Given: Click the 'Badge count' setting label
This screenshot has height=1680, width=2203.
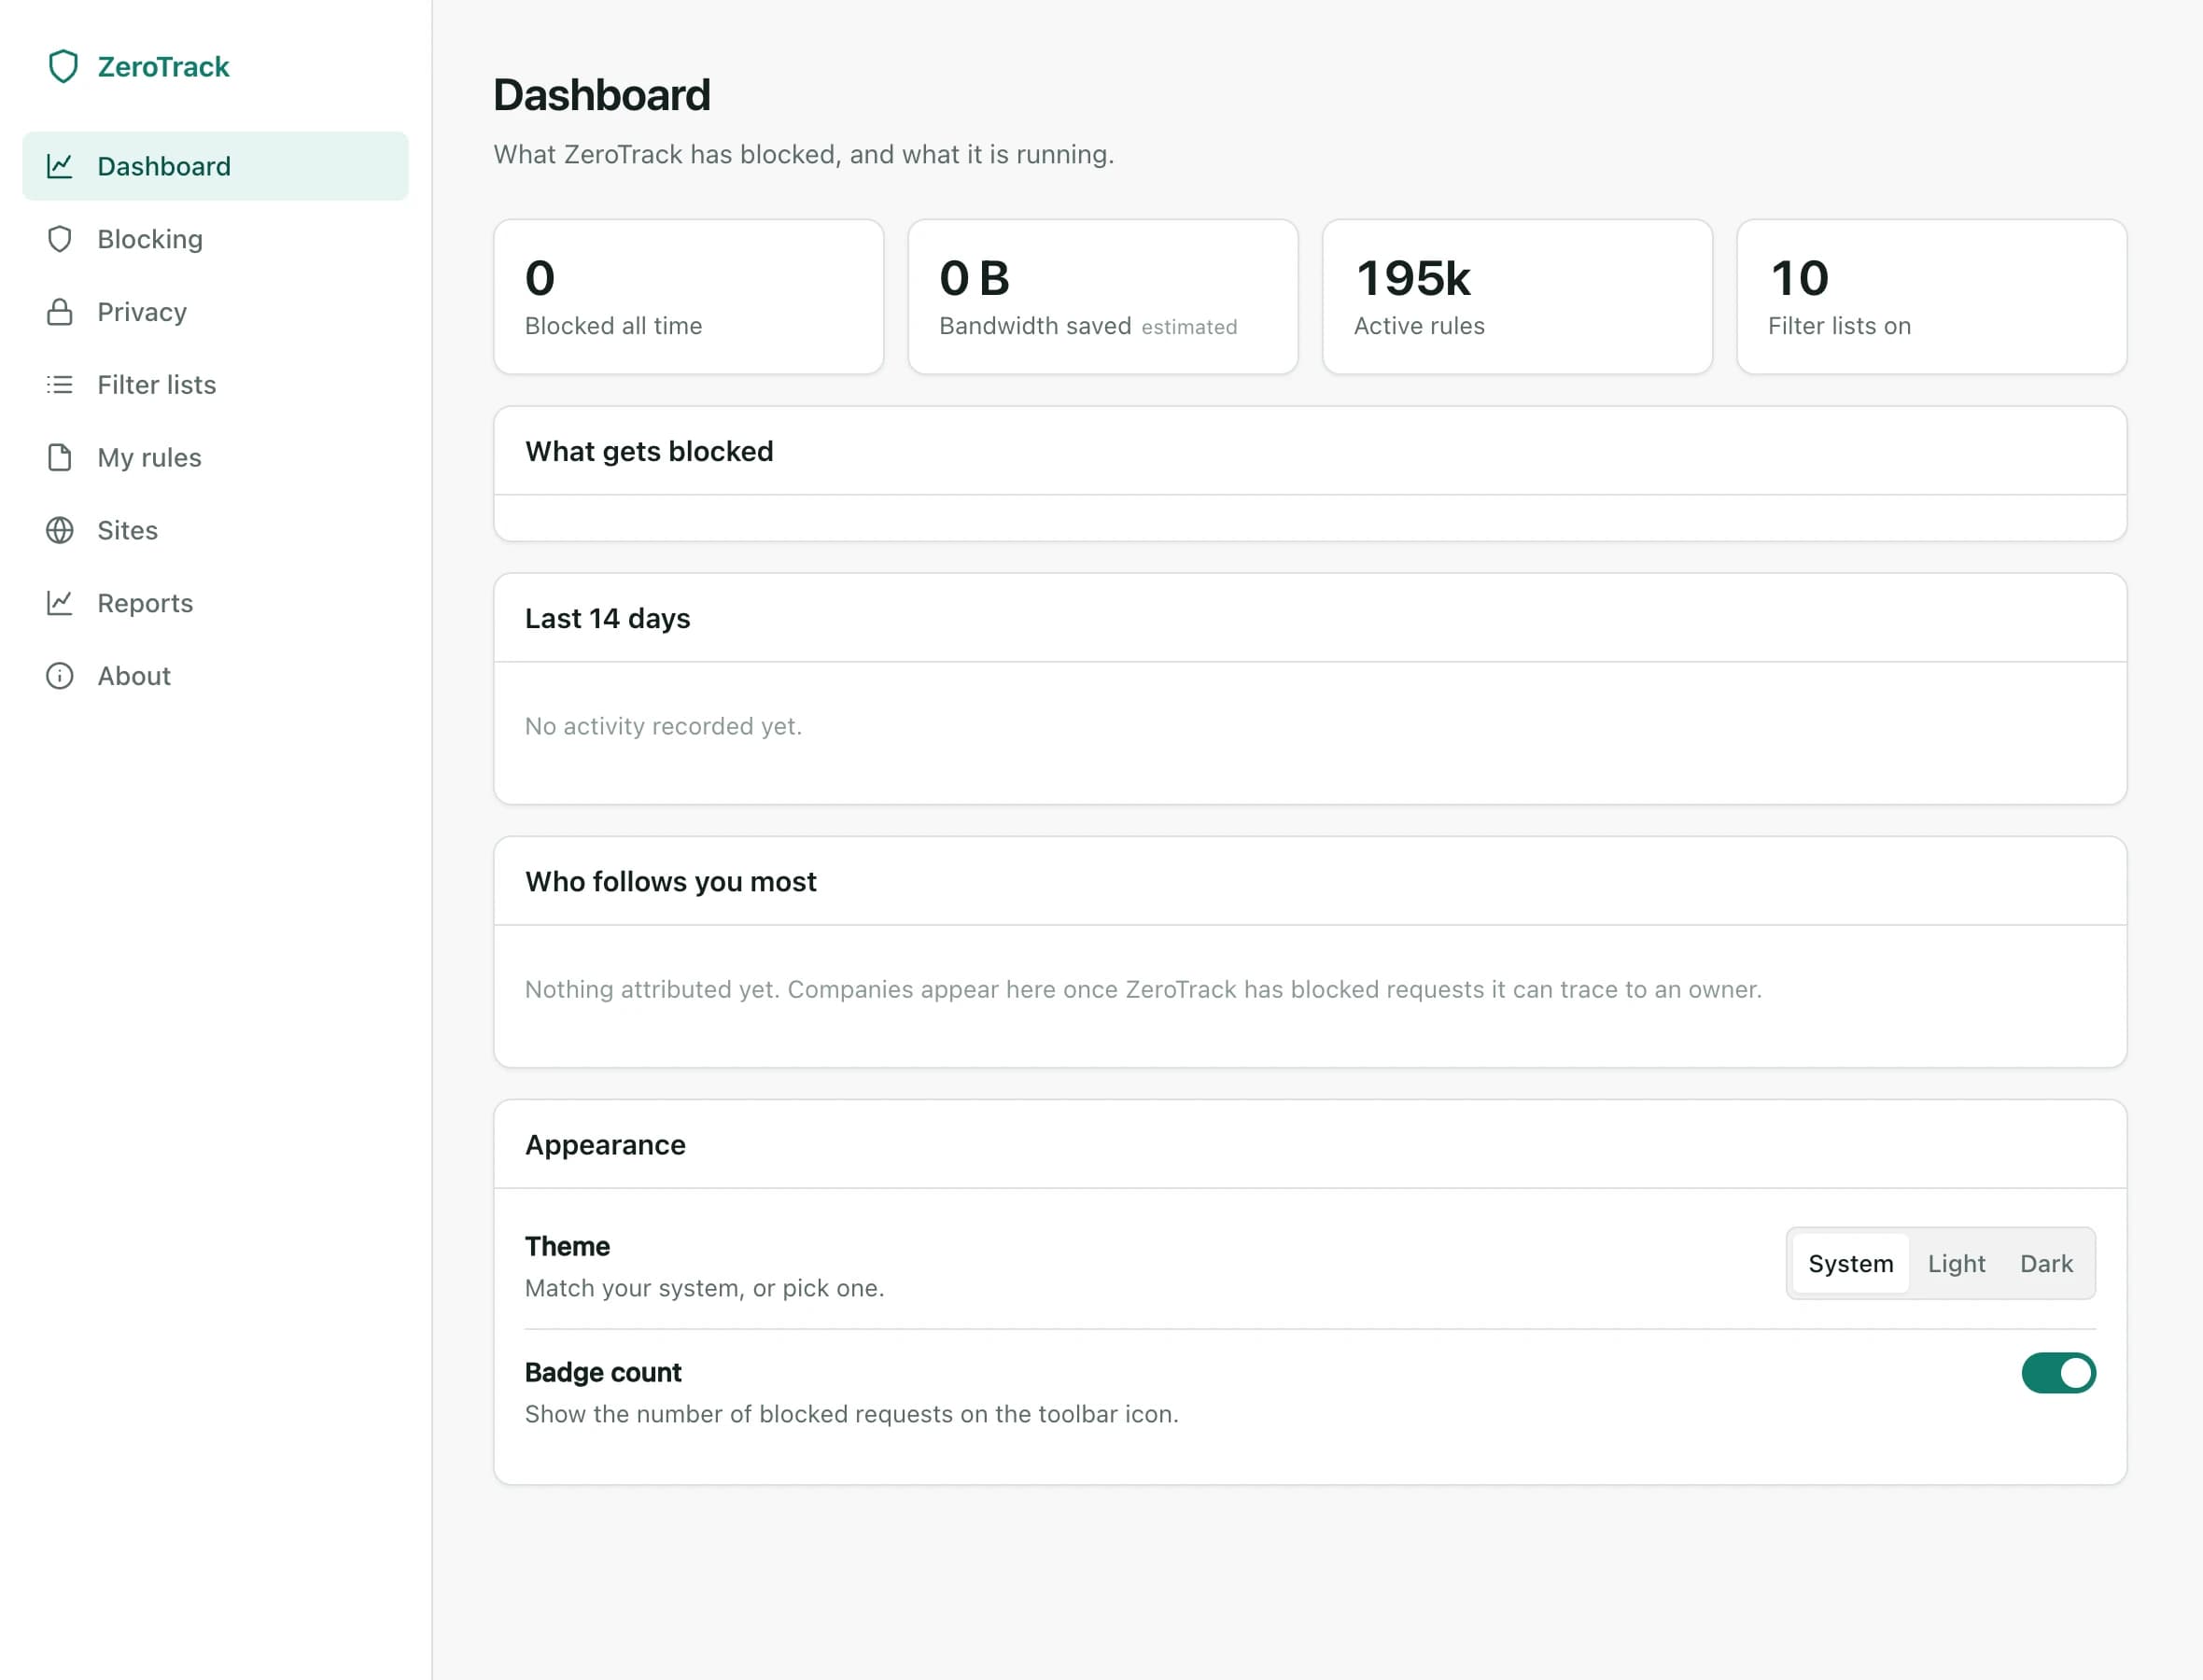Looking at the screenshot, I should pos(603,1372).
